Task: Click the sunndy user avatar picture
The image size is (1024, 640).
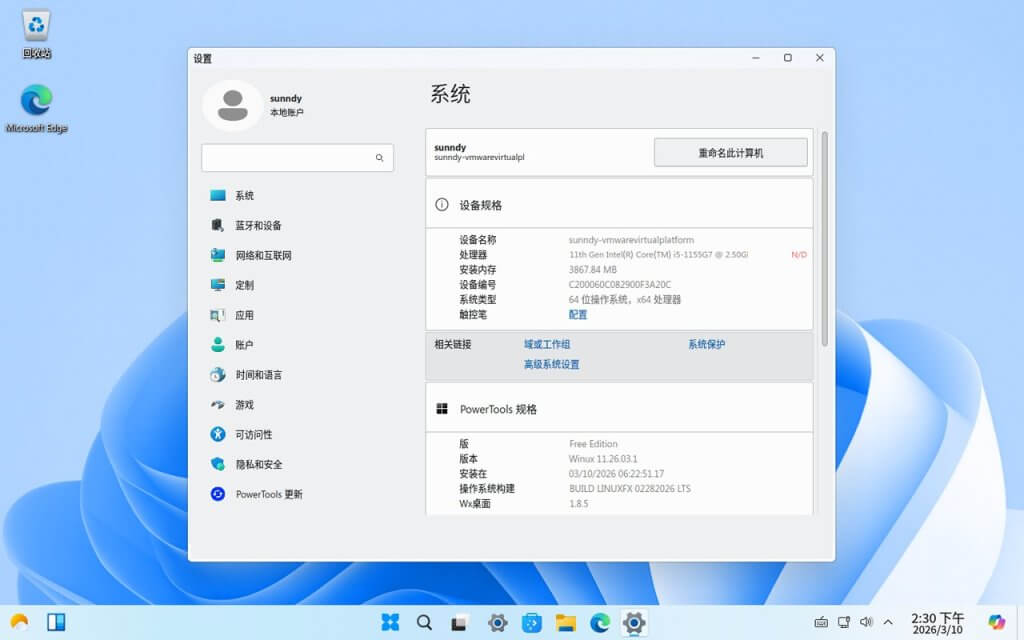Action: 232,106
